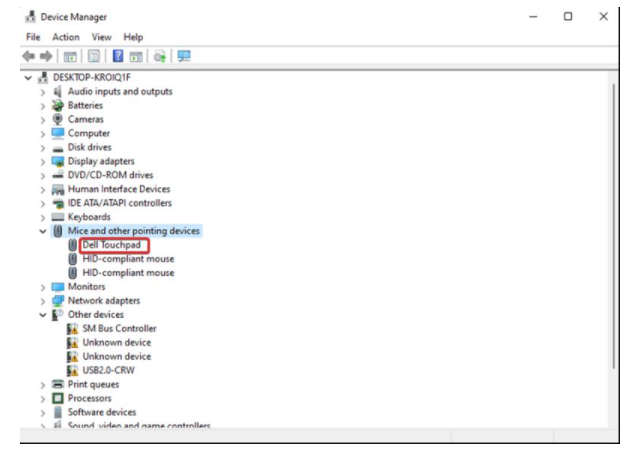Screen dimensions: 631x450
Task: Click the Cameras category icon
Action: point(58,119)
